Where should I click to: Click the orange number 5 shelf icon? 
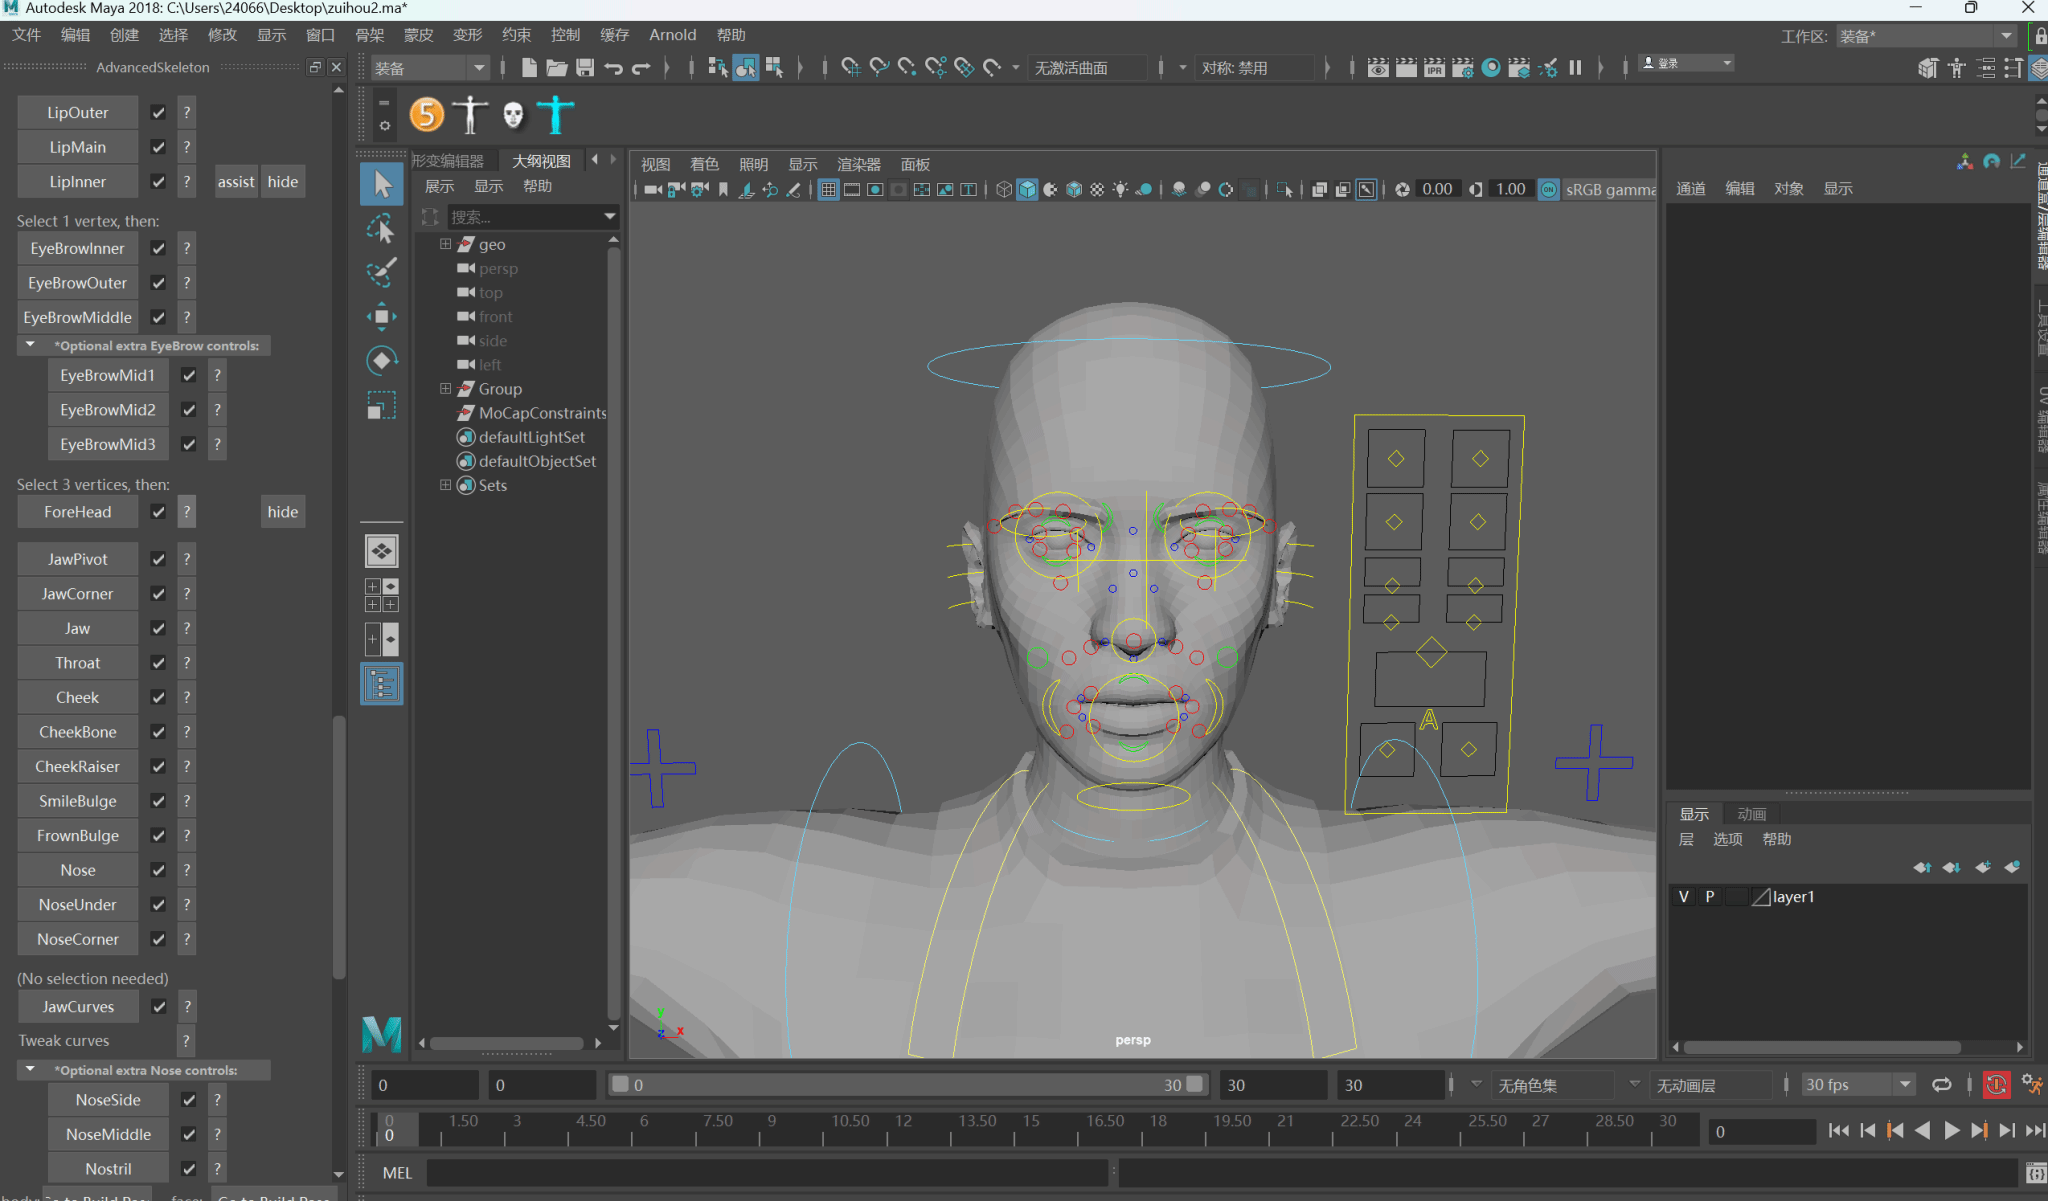[x=427, y=115]
